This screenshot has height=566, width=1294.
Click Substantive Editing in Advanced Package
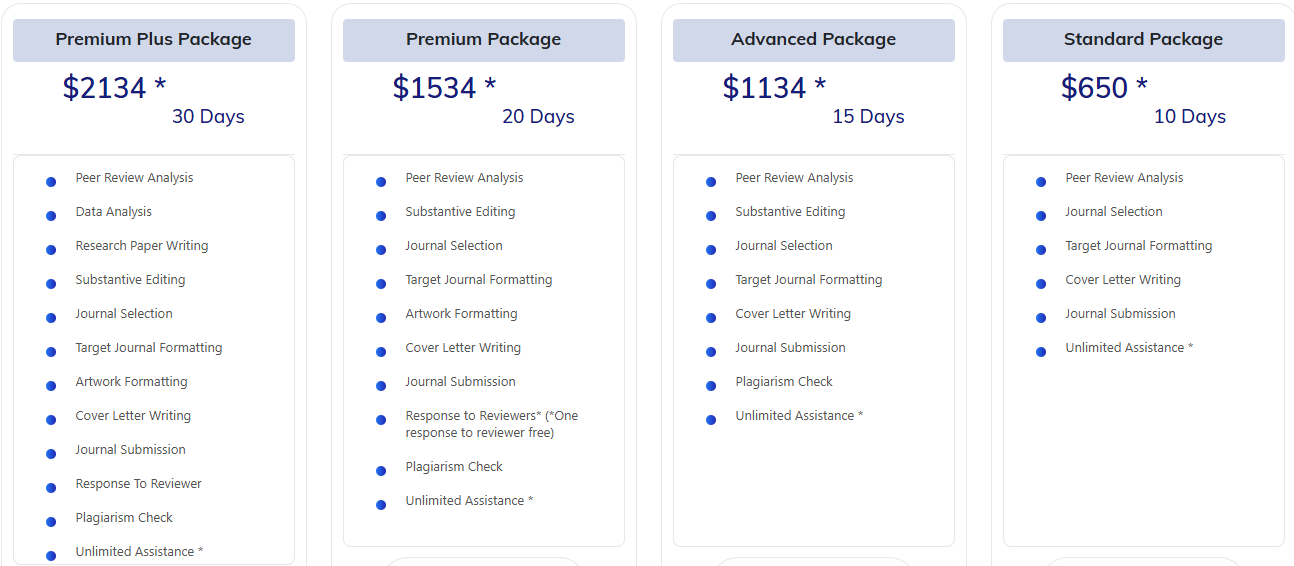[790, 212]
